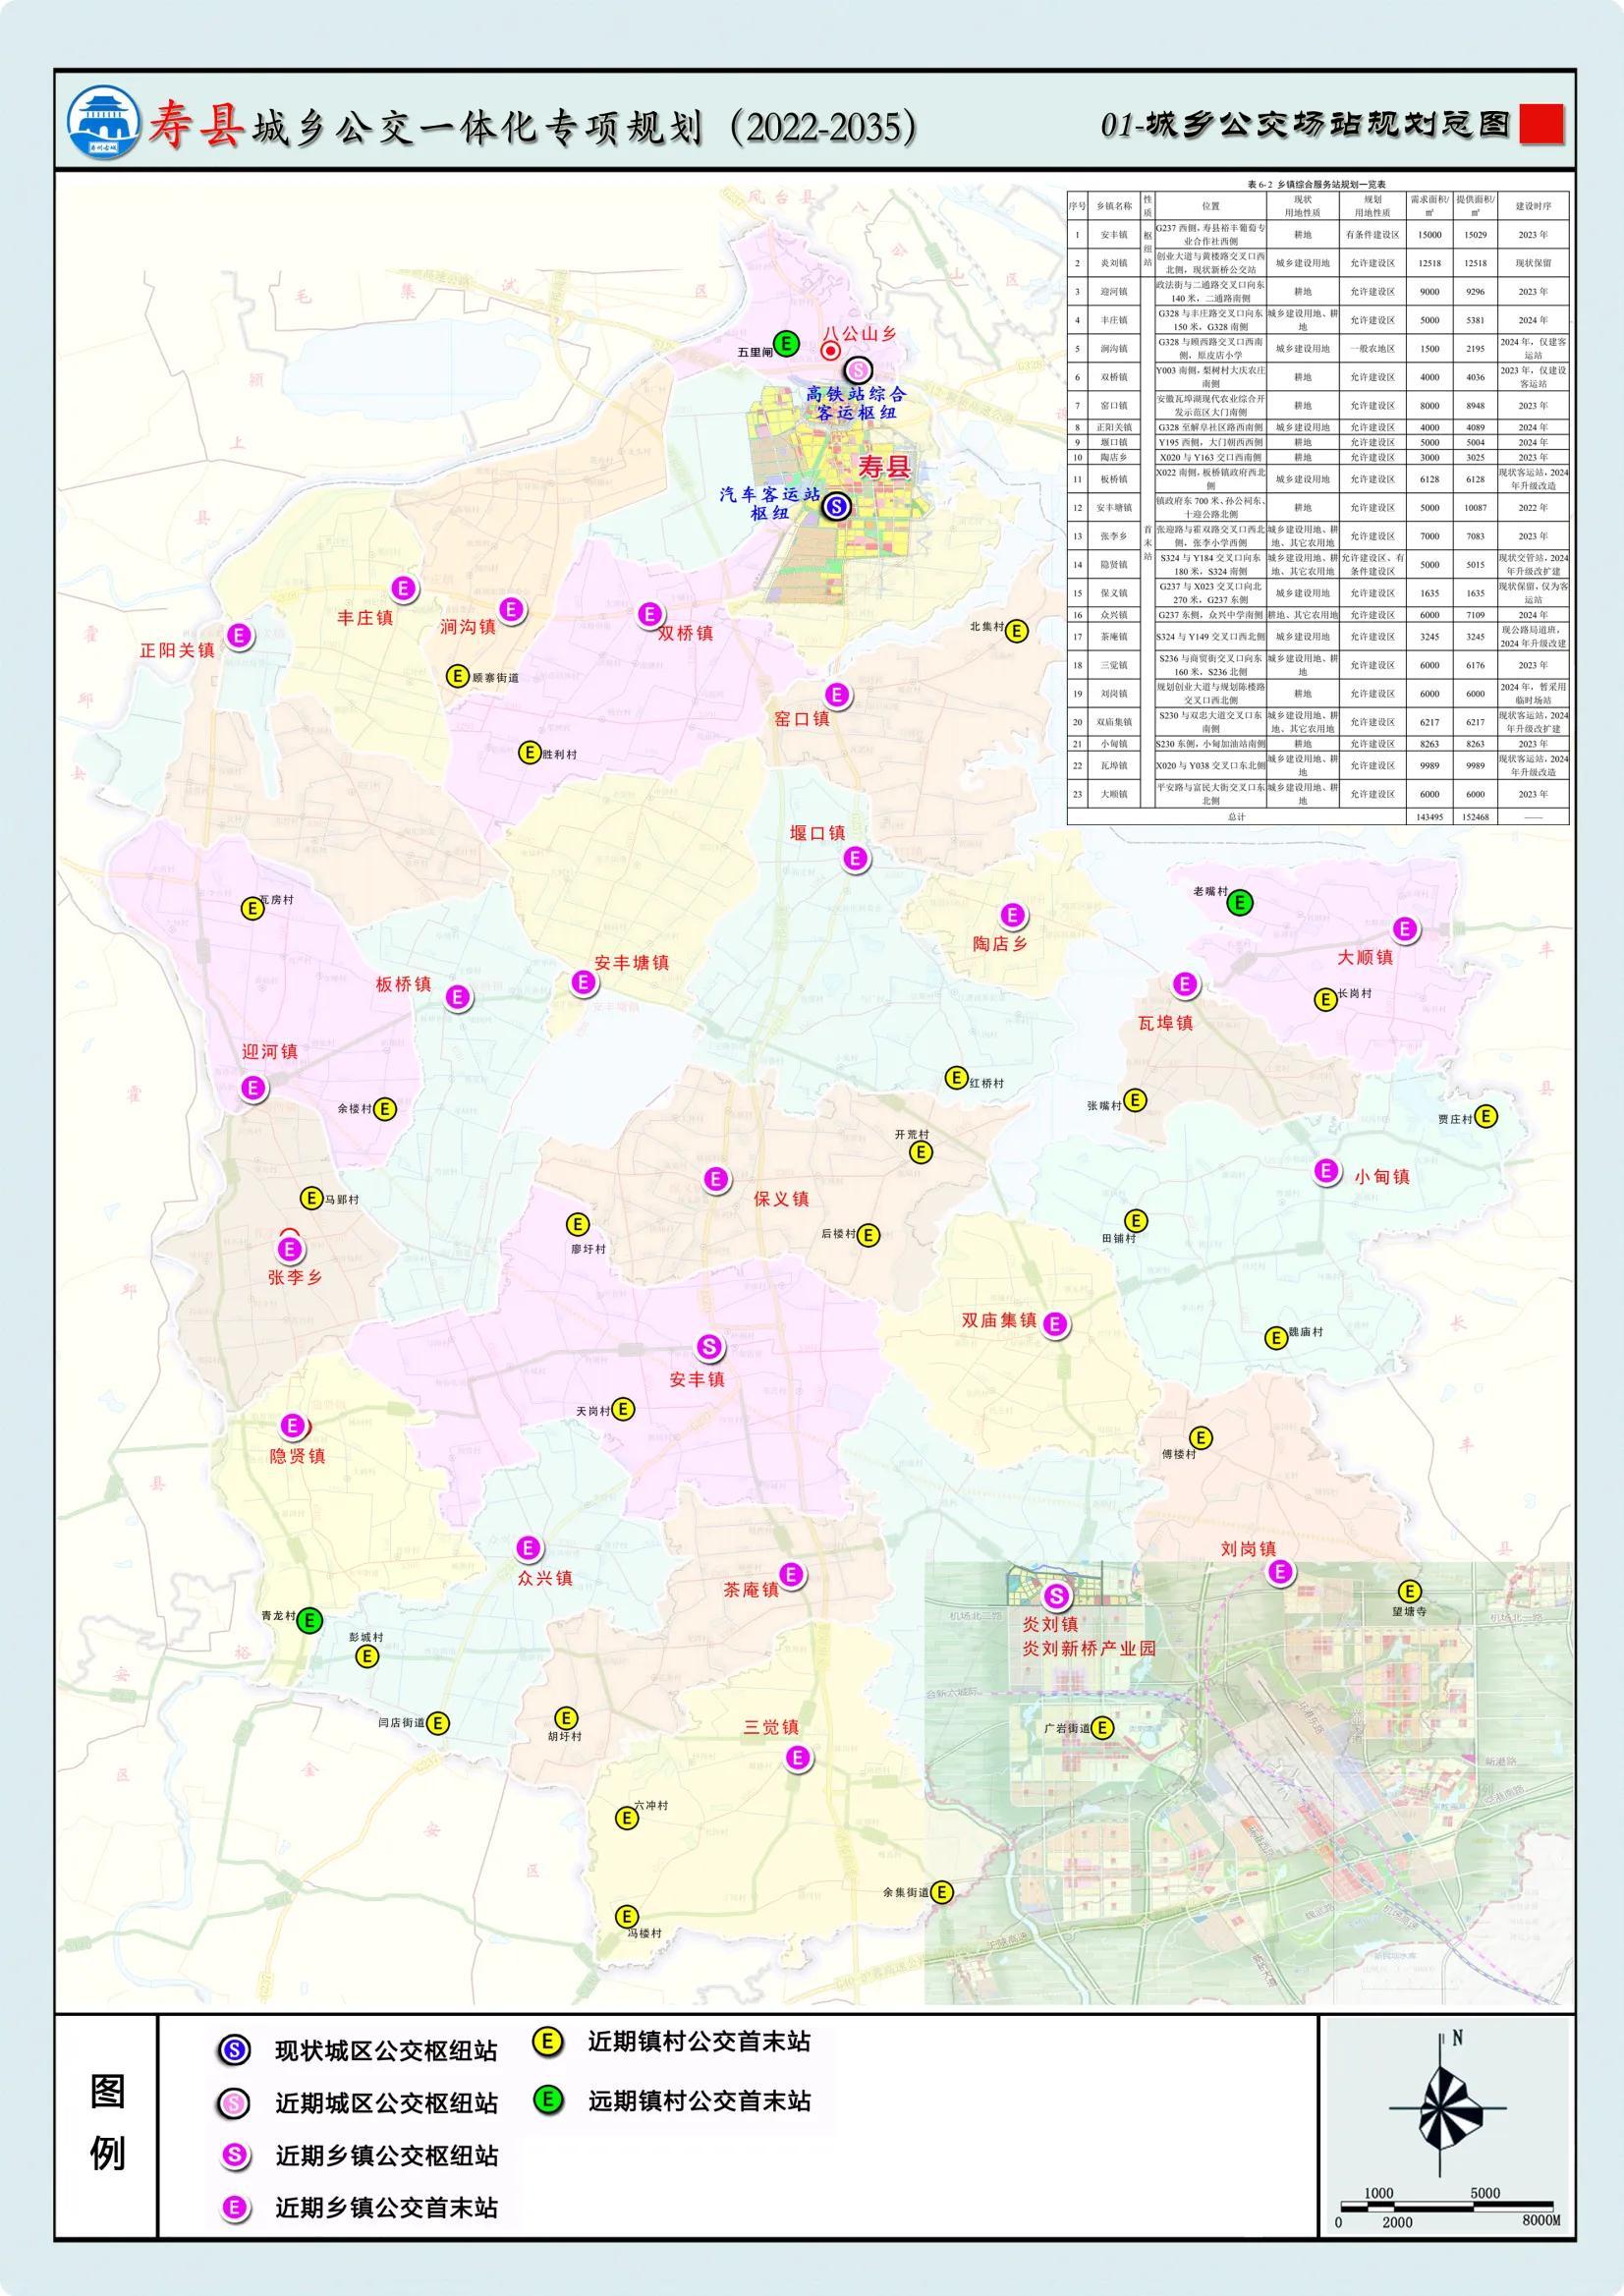1624x2296 pixels.
Task: Click the Shouxian city logo emblem
Action: tap(104, 123)
